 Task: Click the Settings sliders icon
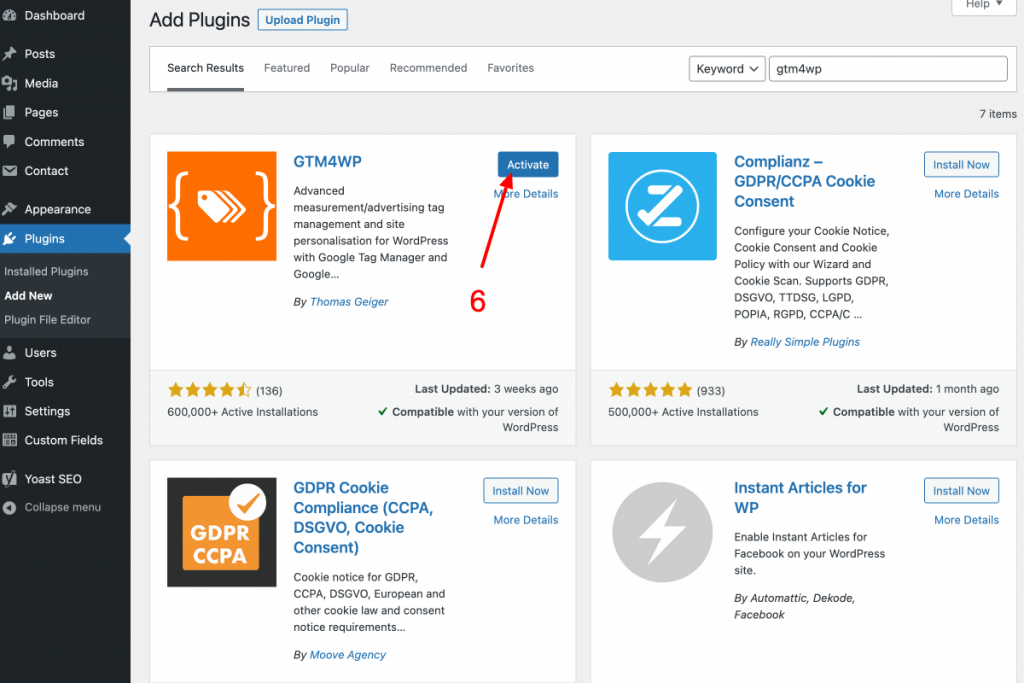(x=9, y=411)
